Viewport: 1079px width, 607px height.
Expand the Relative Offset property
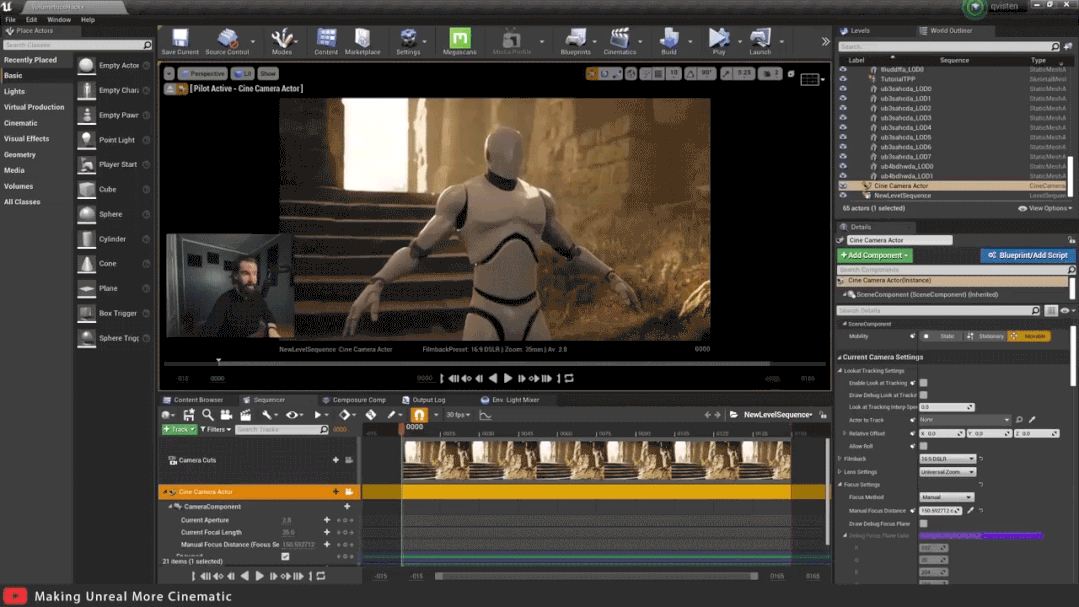pos(845,434)
